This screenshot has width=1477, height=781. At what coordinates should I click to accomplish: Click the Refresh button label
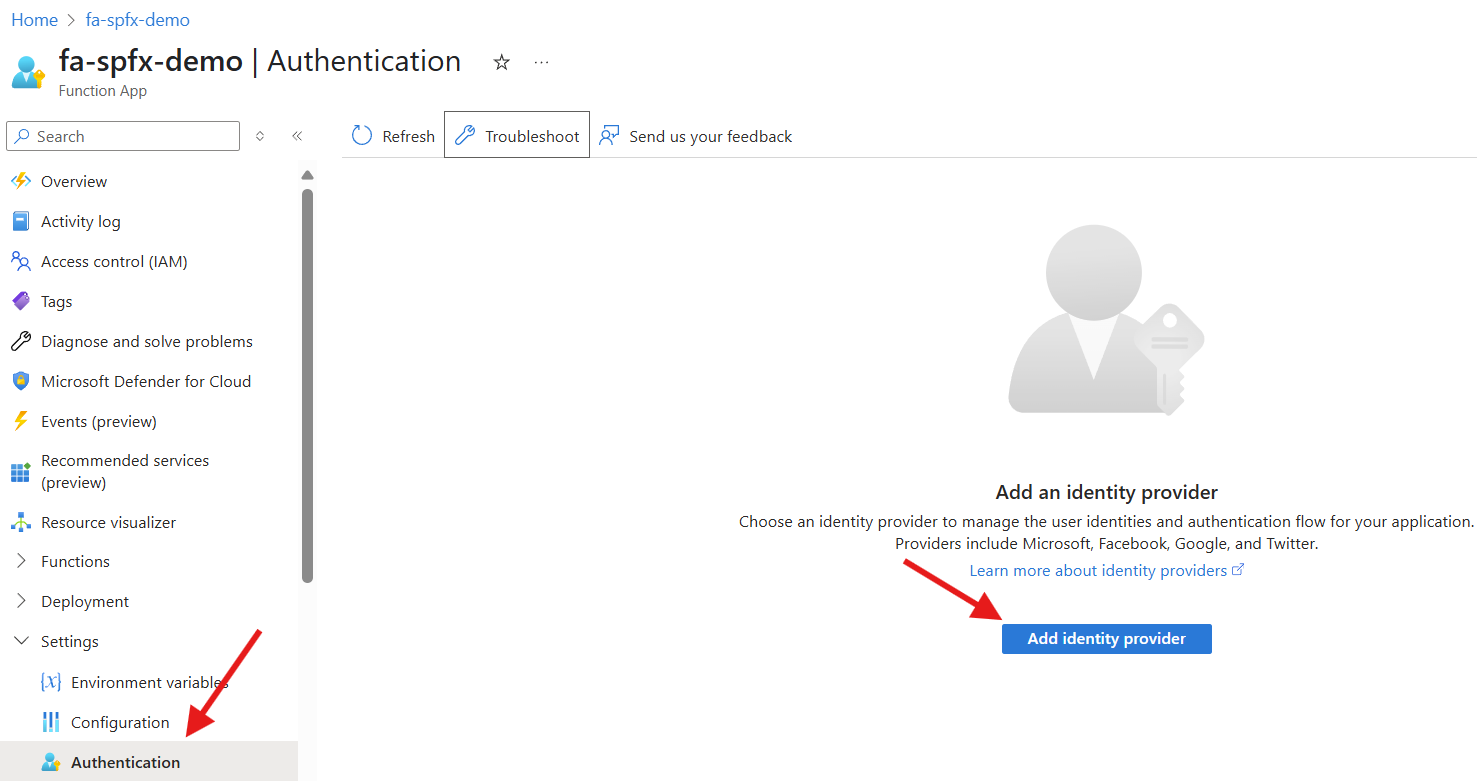[408, 136]
